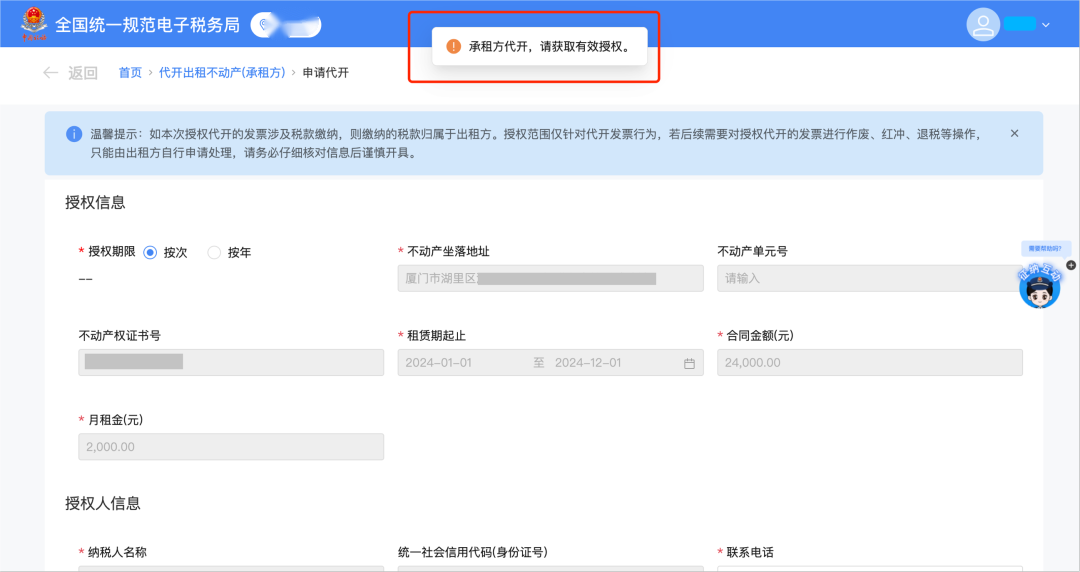Click the 月租金 field showing 2,000.00
This screenshot has width=1080, height=572.
pos(231,447)
